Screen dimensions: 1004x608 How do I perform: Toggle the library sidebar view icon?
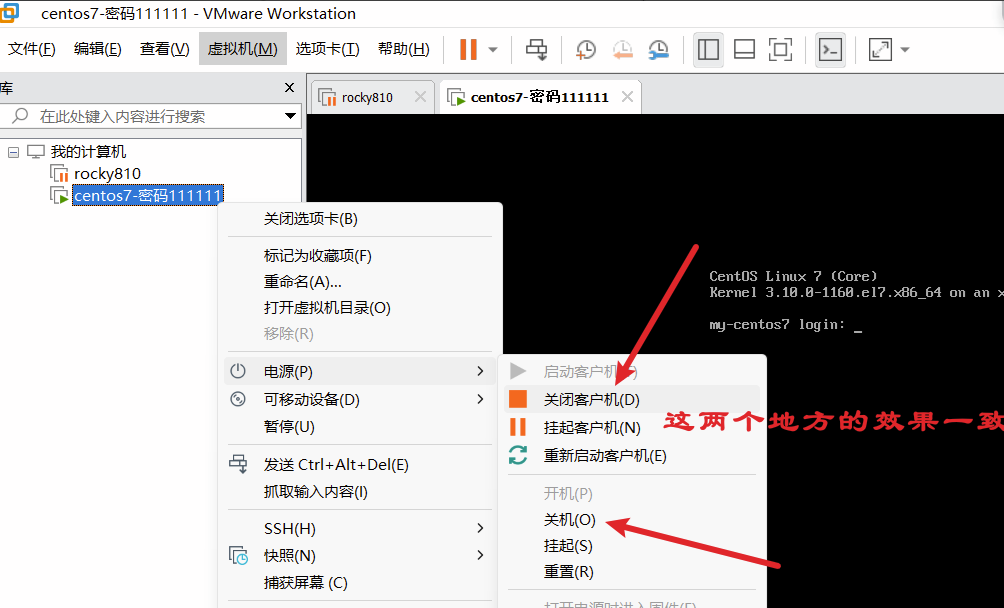point(708,49)
